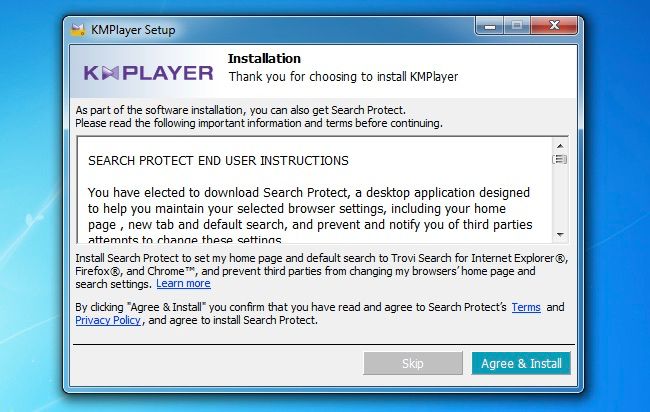Click the KMPlayer Setup title text
This screenshot has height=412, width=650.
click(x=133, y=30)
